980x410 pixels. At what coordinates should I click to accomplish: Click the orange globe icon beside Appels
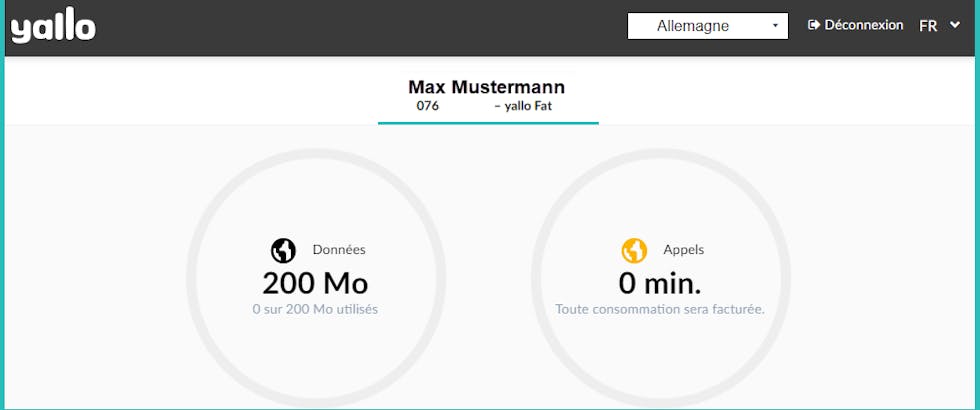(x=634, y=250)
